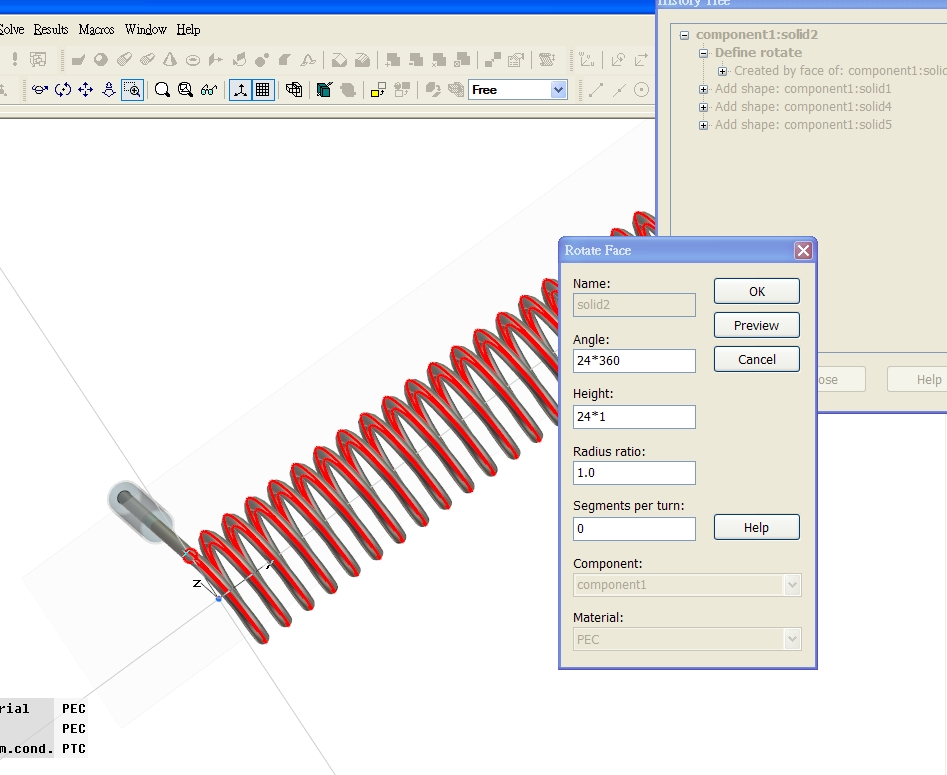Viewport: 947px width, 775px height.
Task: Close the Rotate Face dialog
Action: (803, 250)
